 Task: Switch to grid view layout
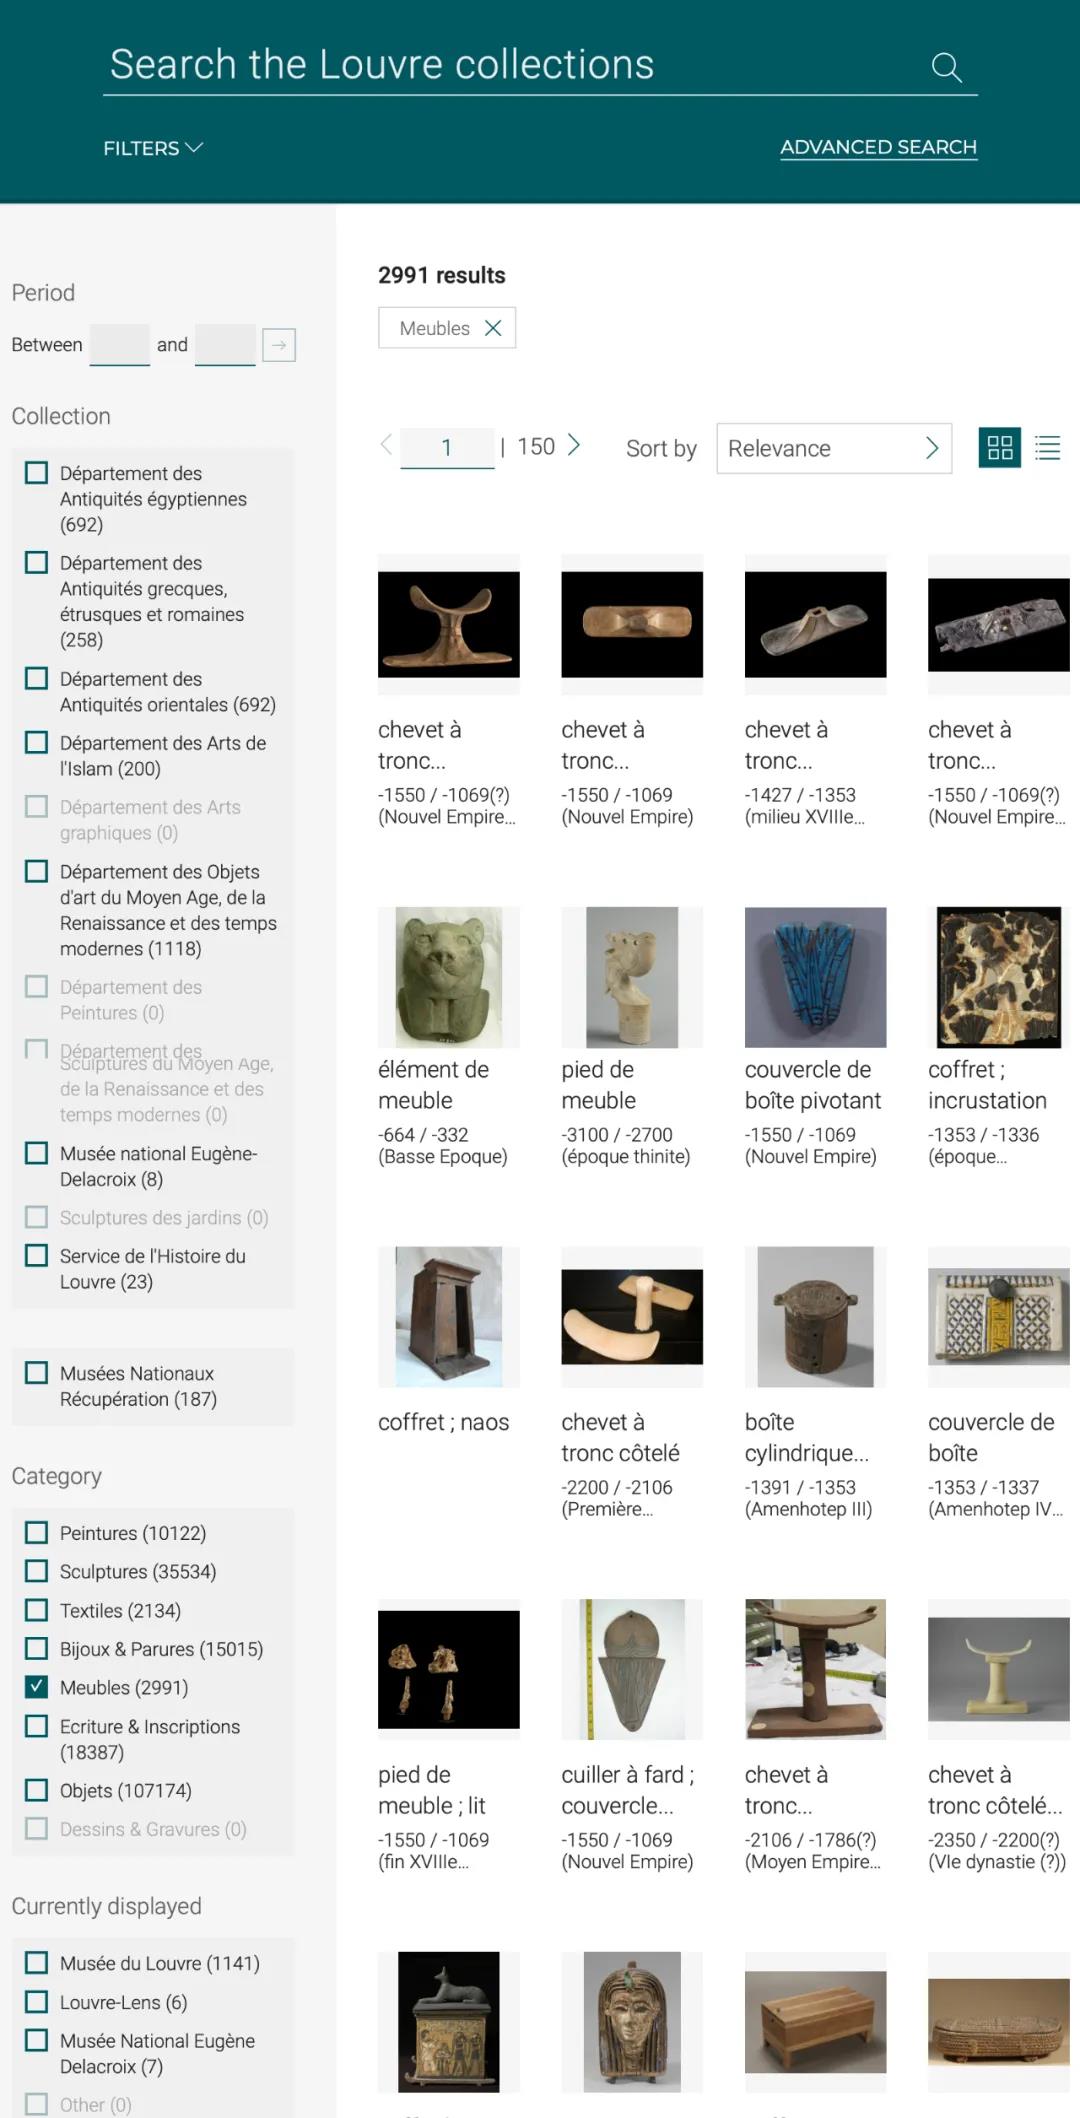coord(999,448)
